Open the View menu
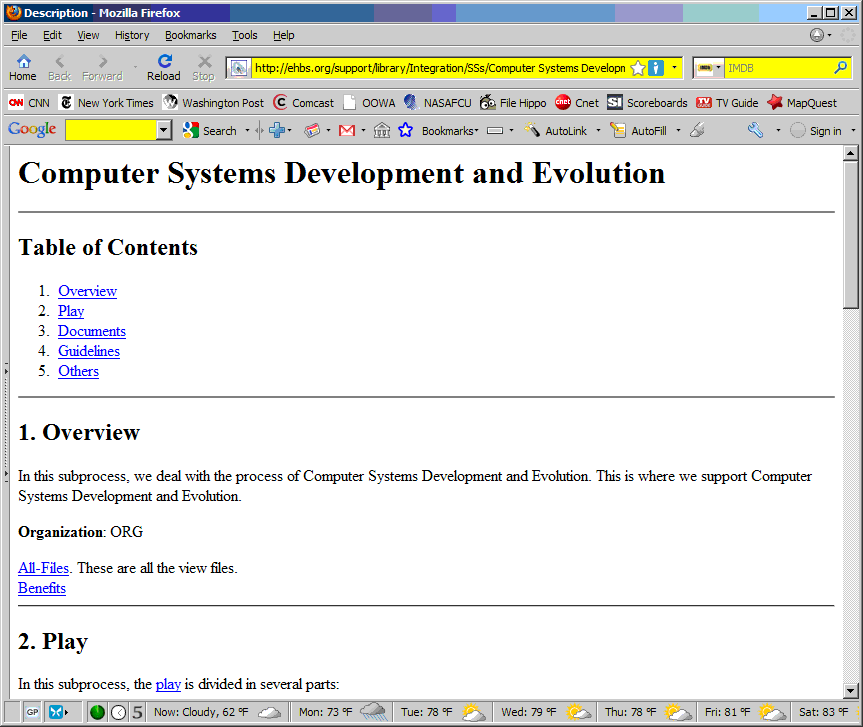 coord(88,35)
